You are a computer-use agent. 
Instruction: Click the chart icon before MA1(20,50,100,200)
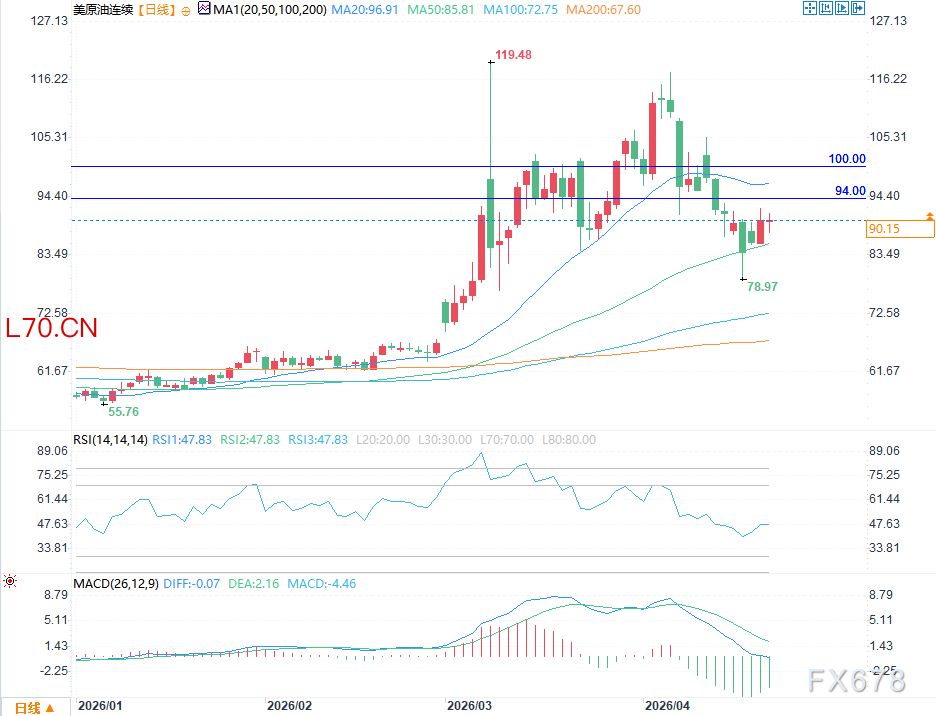pos(204,9)
